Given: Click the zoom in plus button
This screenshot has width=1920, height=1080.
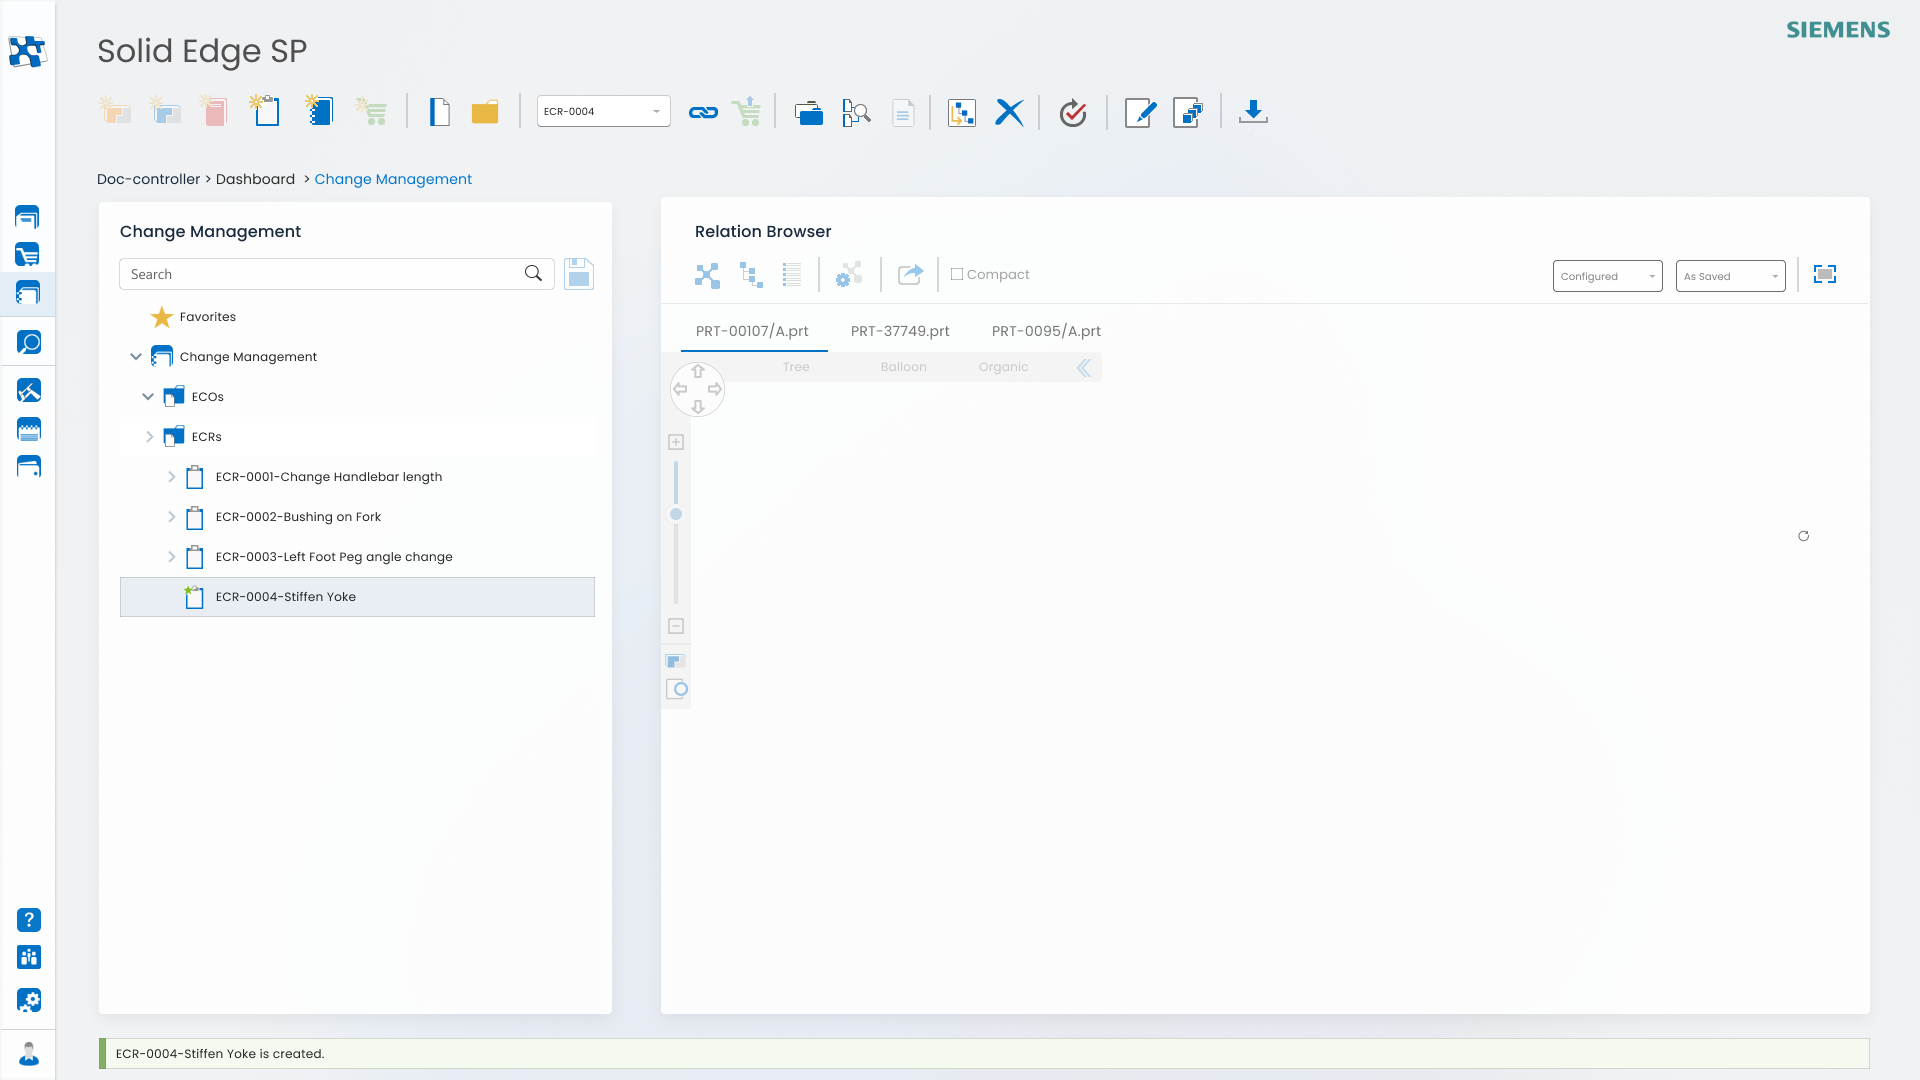Looking at the screenshot, I should 676,442.
